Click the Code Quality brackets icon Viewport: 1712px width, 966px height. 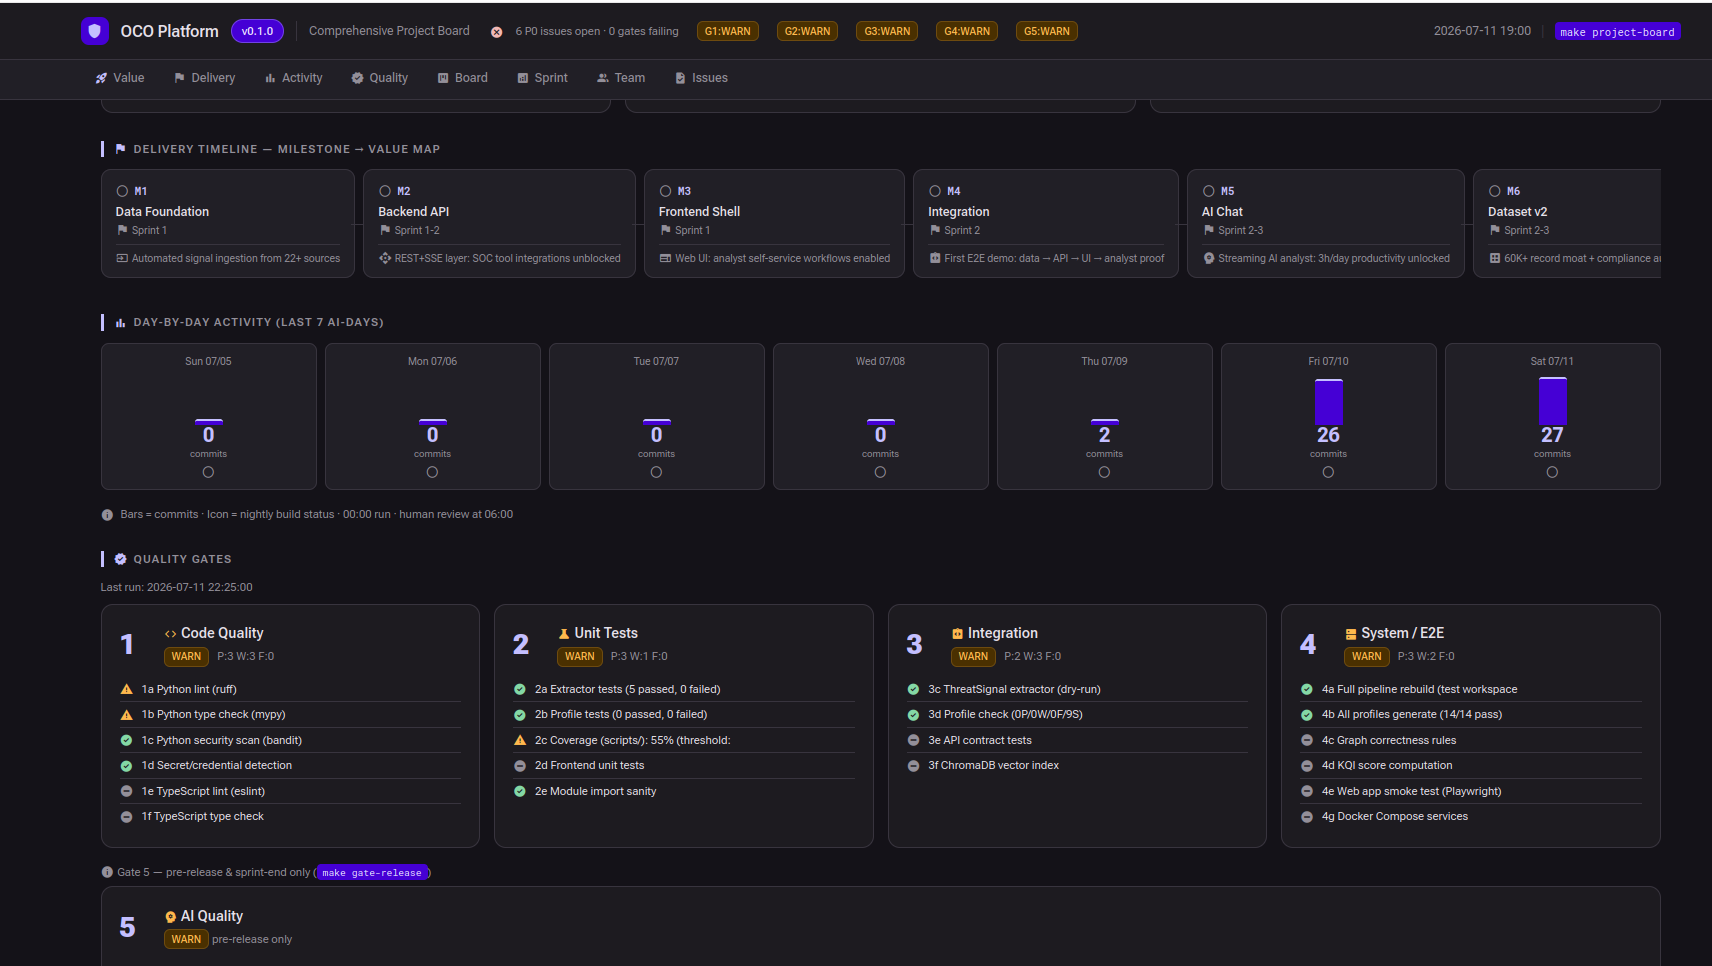coord(171,634)
